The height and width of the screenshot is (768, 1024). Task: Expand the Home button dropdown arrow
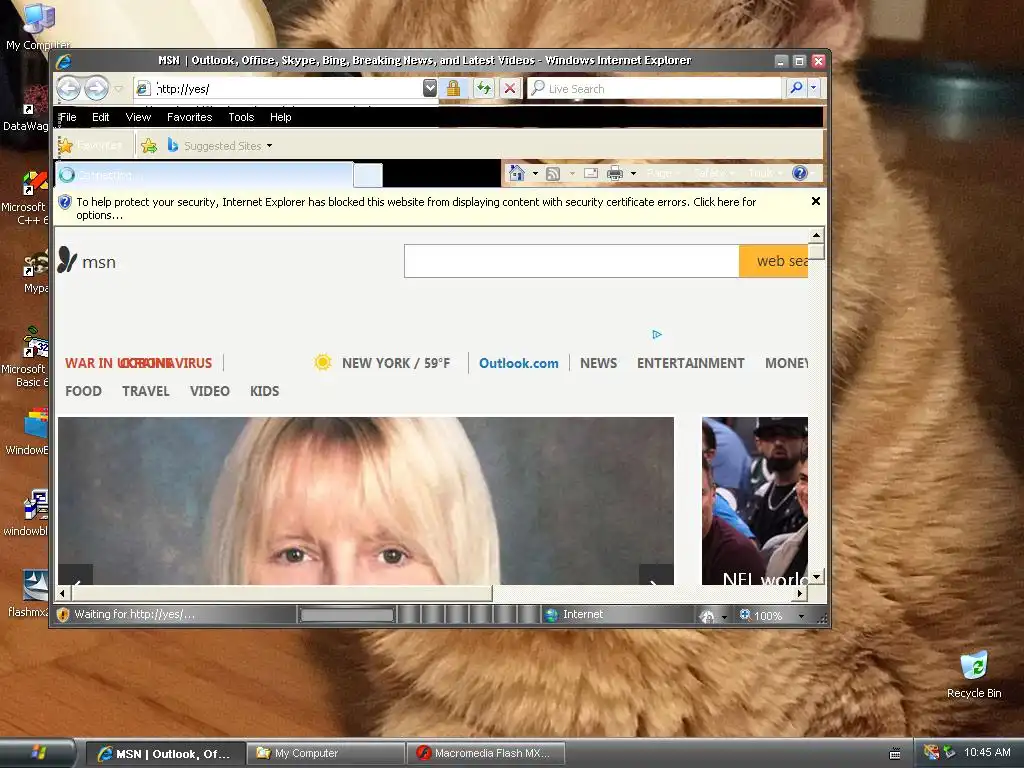point(536,173)
